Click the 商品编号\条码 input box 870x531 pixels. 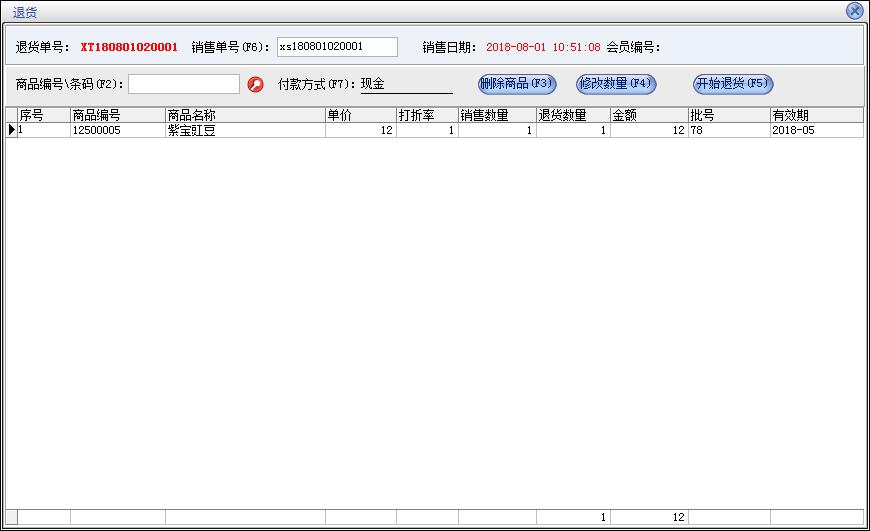pyautogui.click(x=184, y=84)
